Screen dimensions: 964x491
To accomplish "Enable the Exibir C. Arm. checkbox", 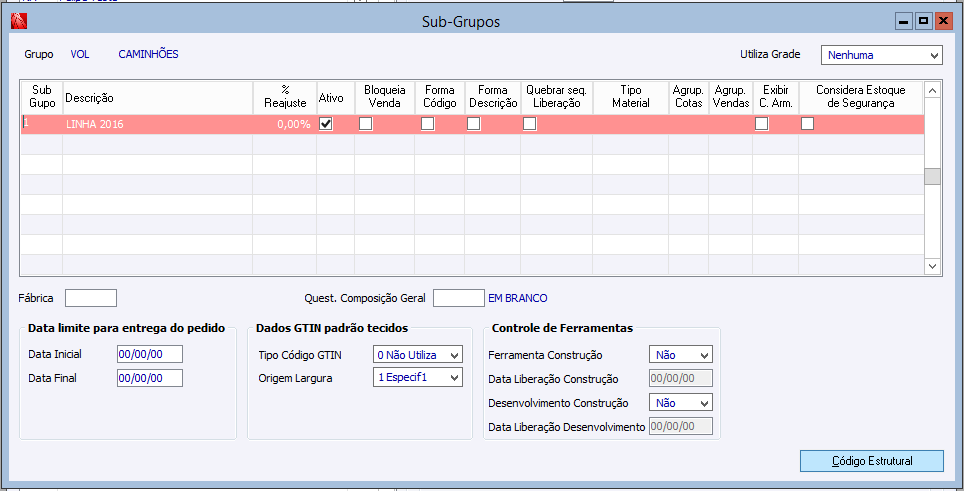I will (761, 124).
